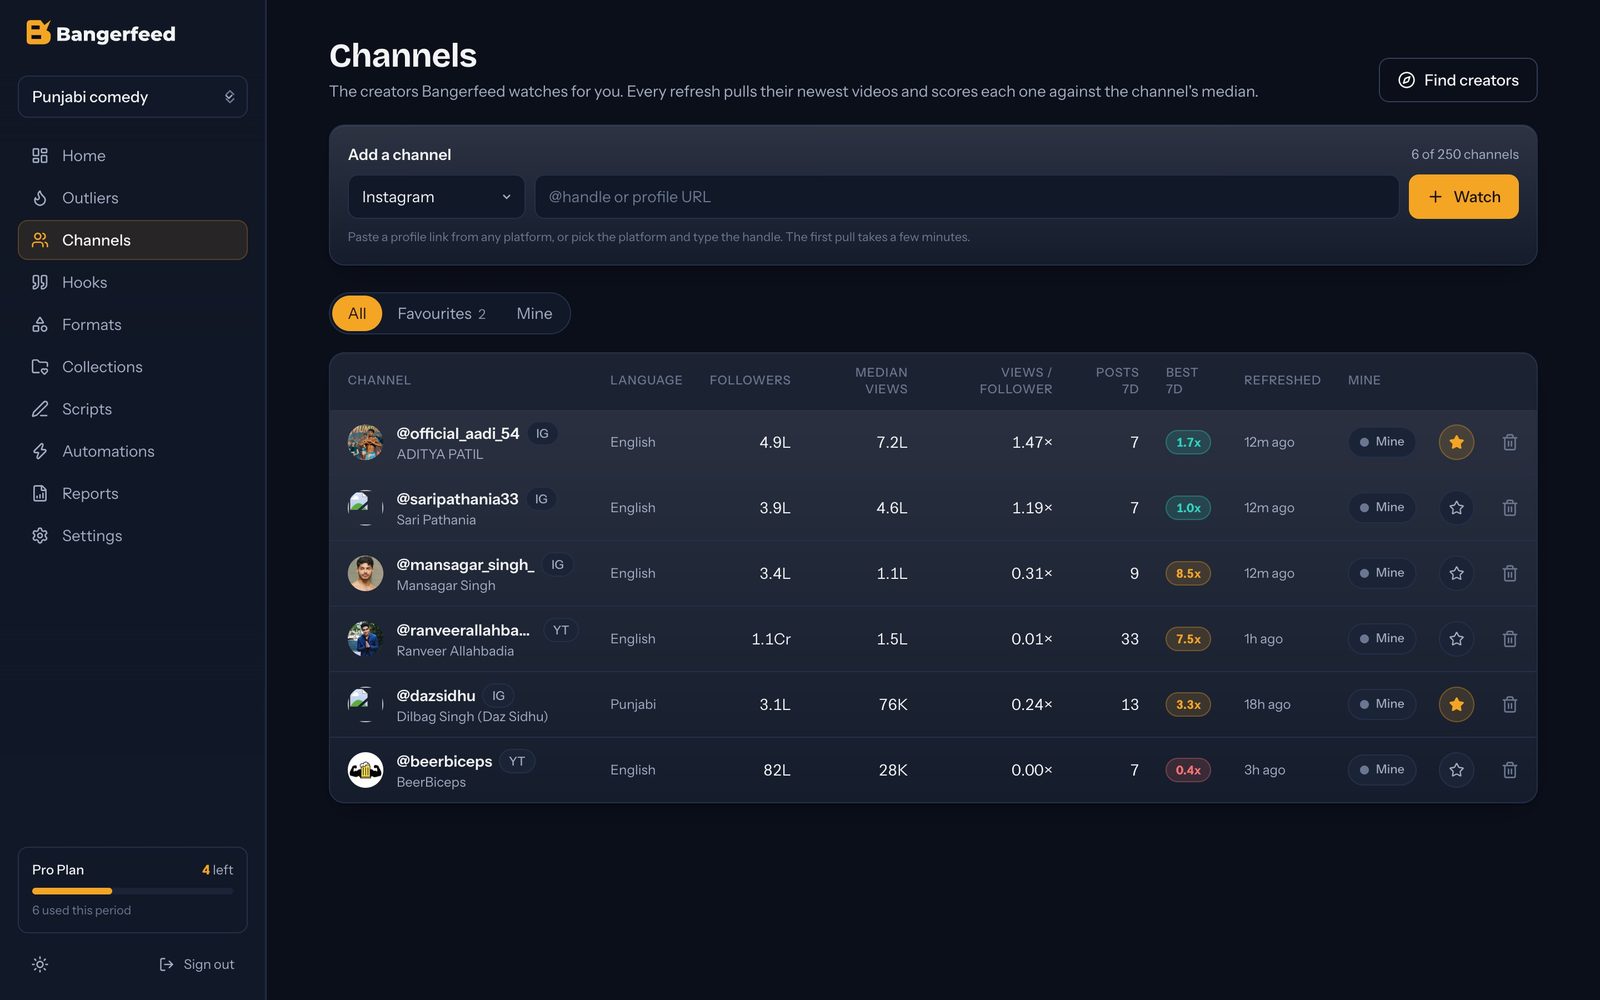Sort by the Followers column header
1600x1000 pixels.
750,380
